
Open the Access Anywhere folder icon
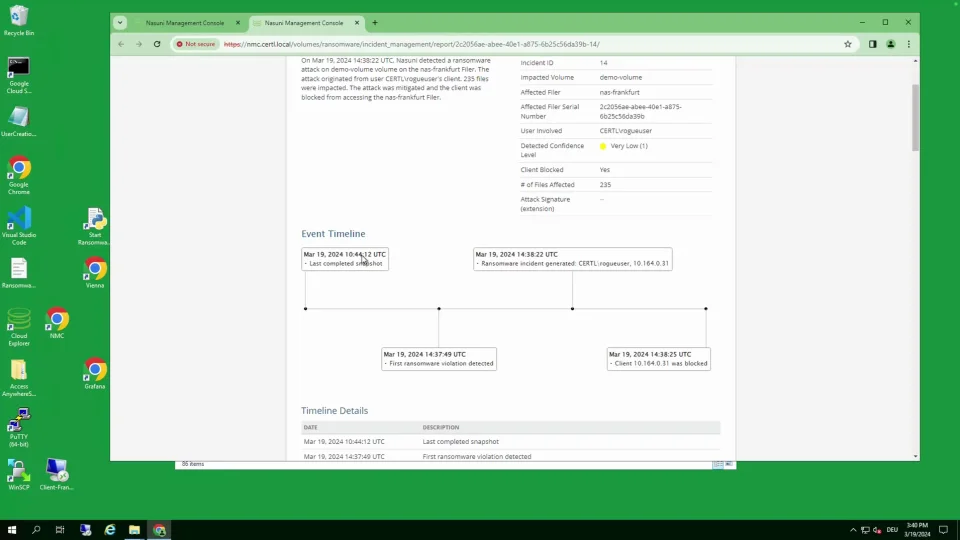click(x=18, y=378)
